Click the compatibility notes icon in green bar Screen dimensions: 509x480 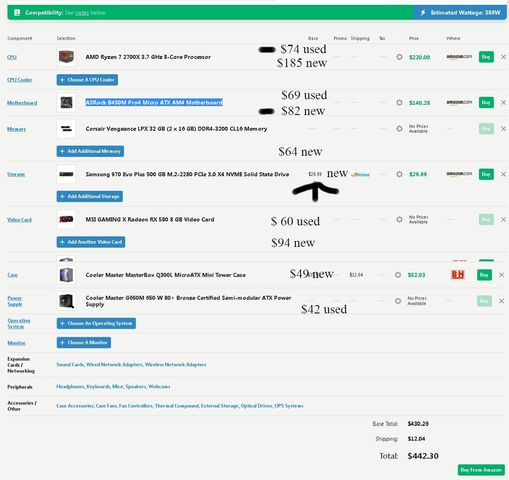[x=17, y=13]
